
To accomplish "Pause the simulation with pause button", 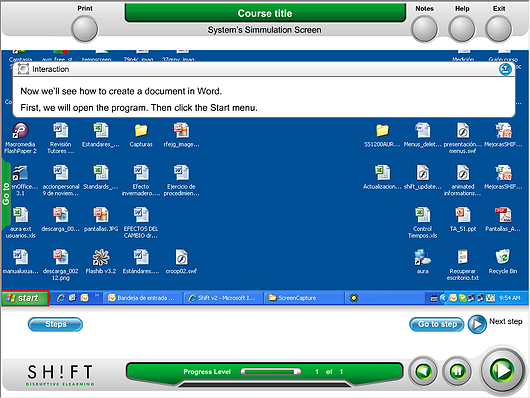I will (457, 372).
